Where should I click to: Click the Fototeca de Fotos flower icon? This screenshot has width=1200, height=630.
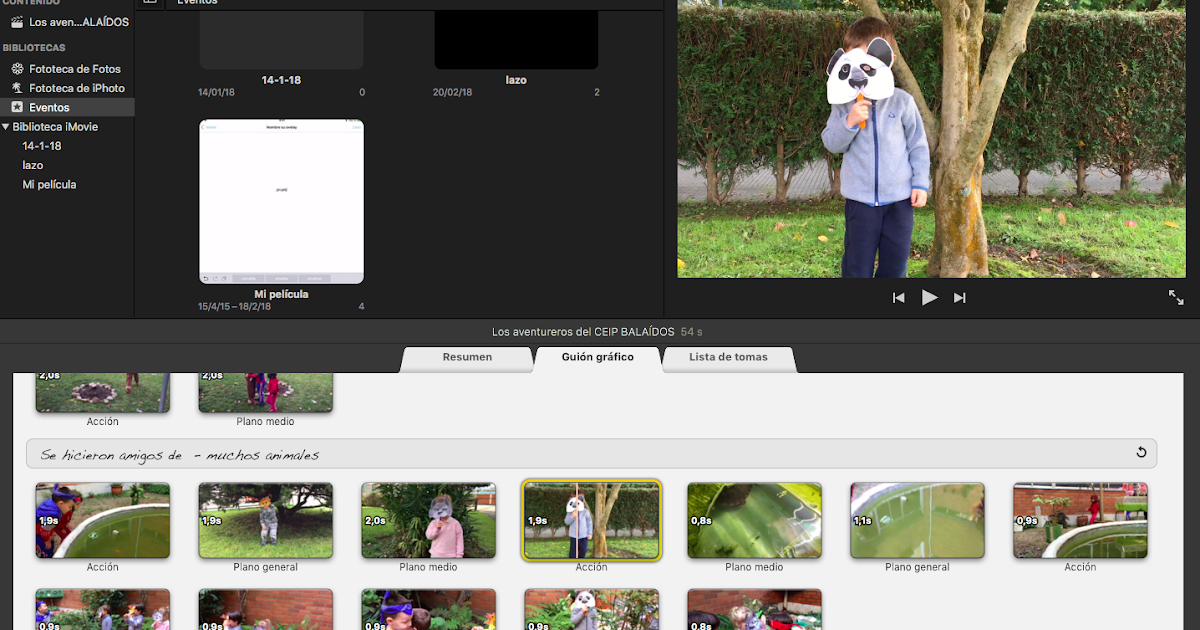tap(17, 69)
